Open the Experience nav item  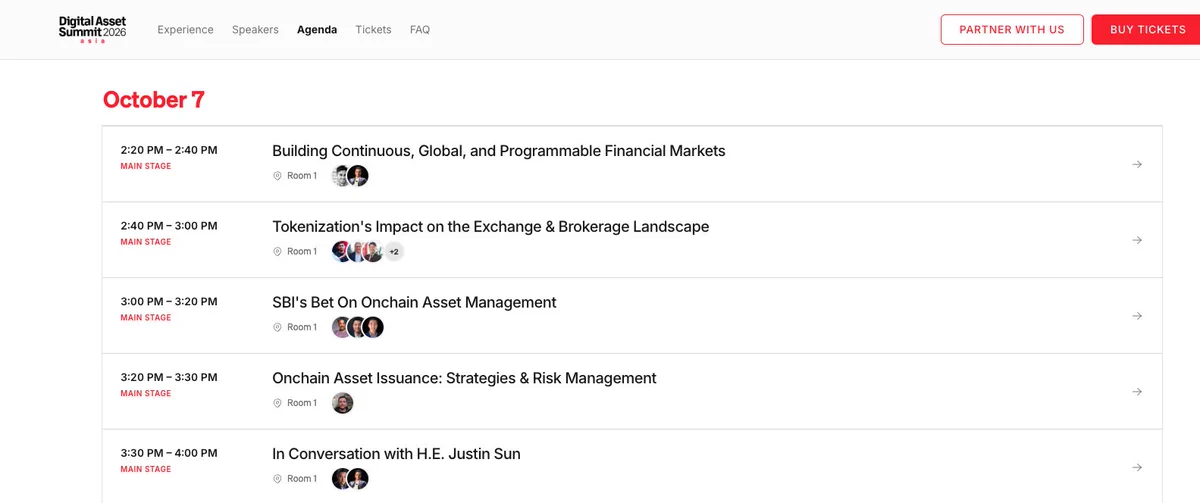click(x=185, y=30)
